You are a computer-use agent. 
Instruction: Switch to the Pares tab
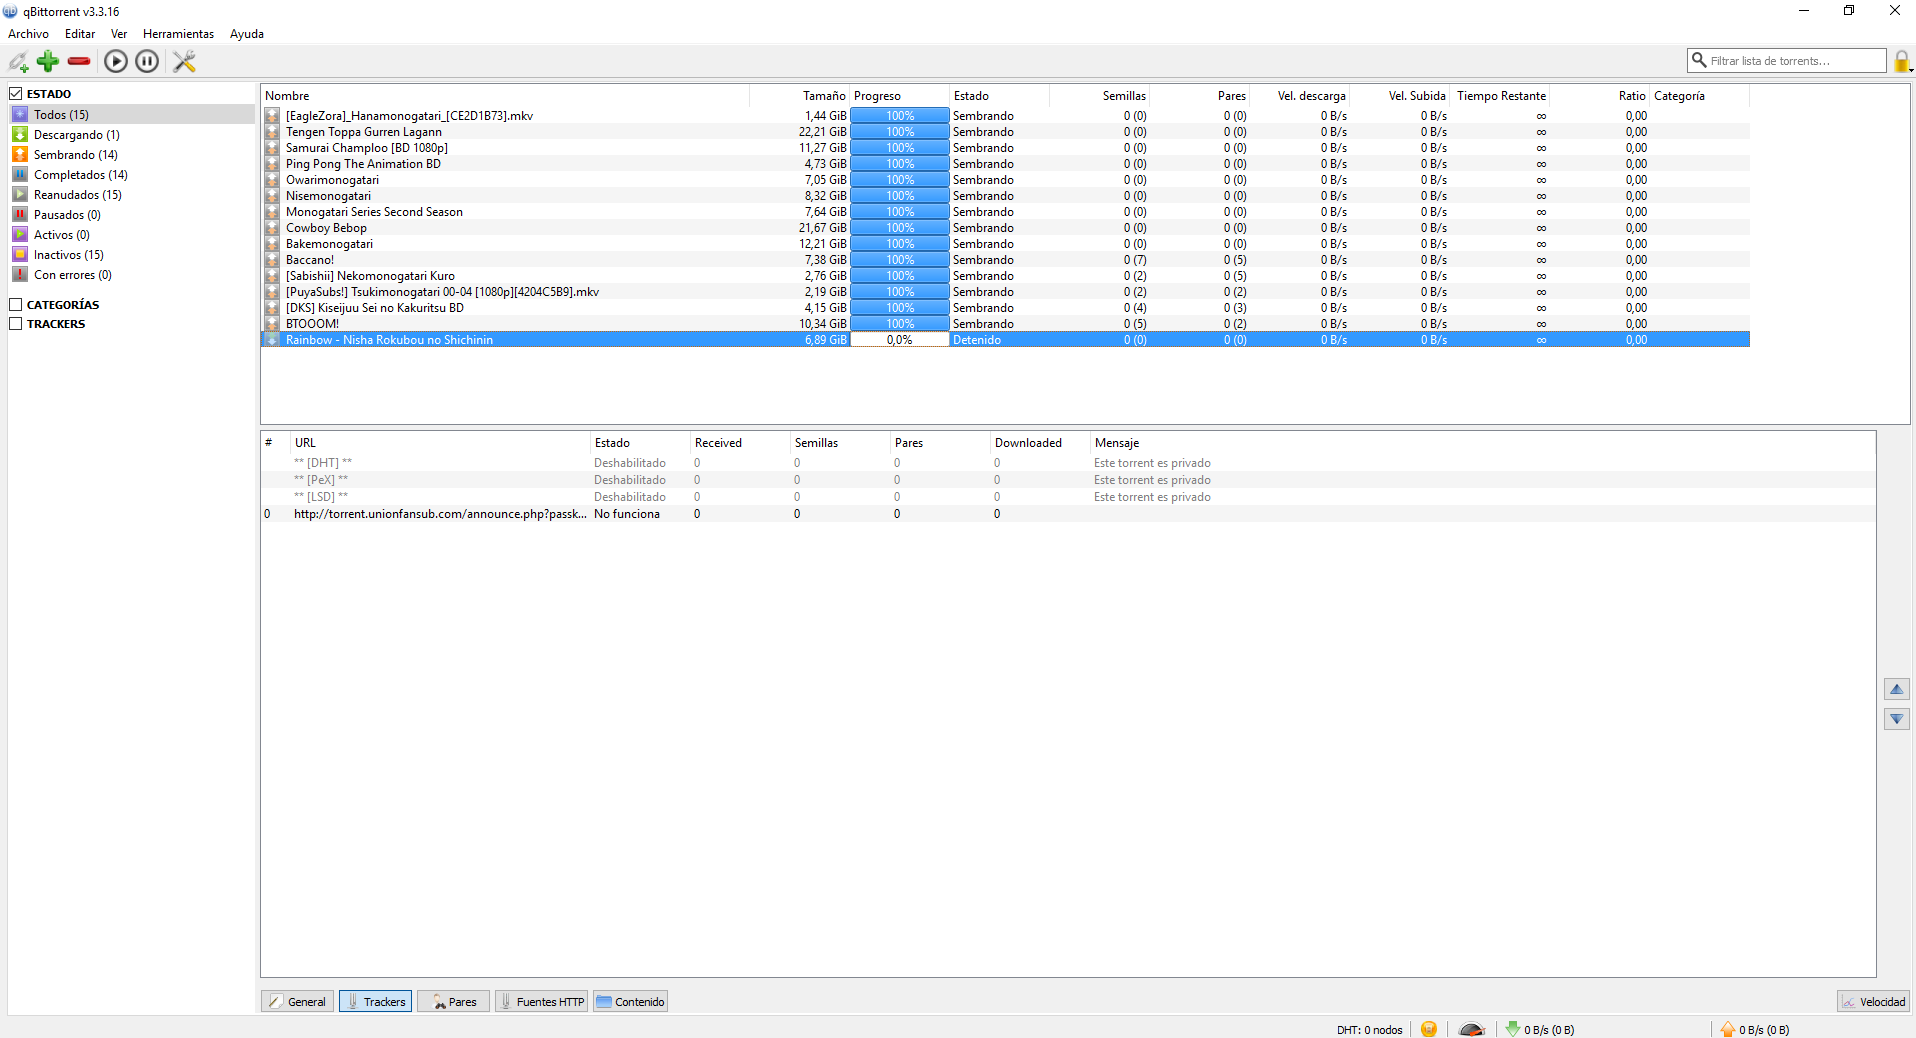click(x=454, y=1002)
